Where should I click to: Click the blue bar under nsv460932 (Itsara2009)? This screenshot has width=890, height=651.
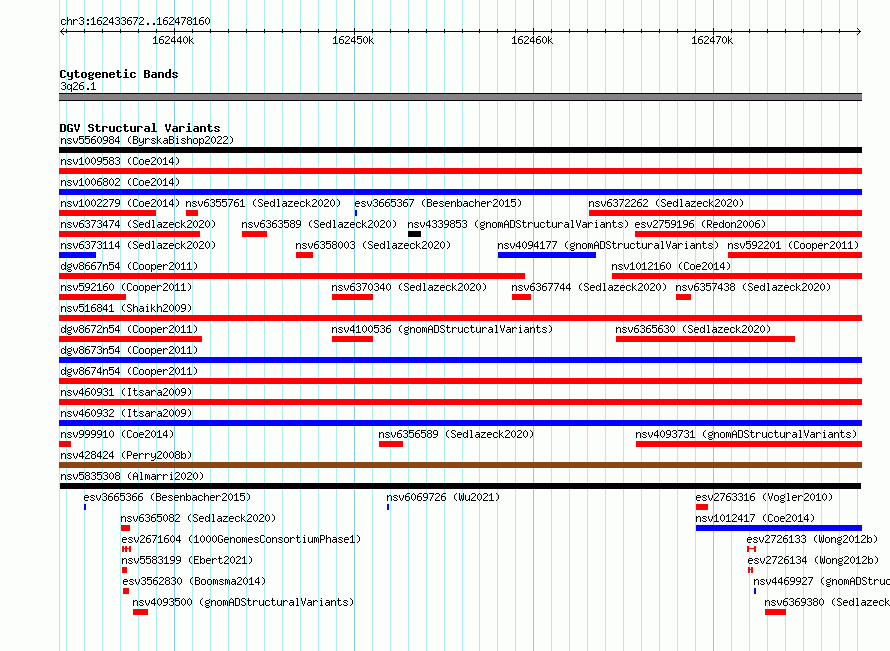pos(460,423)
